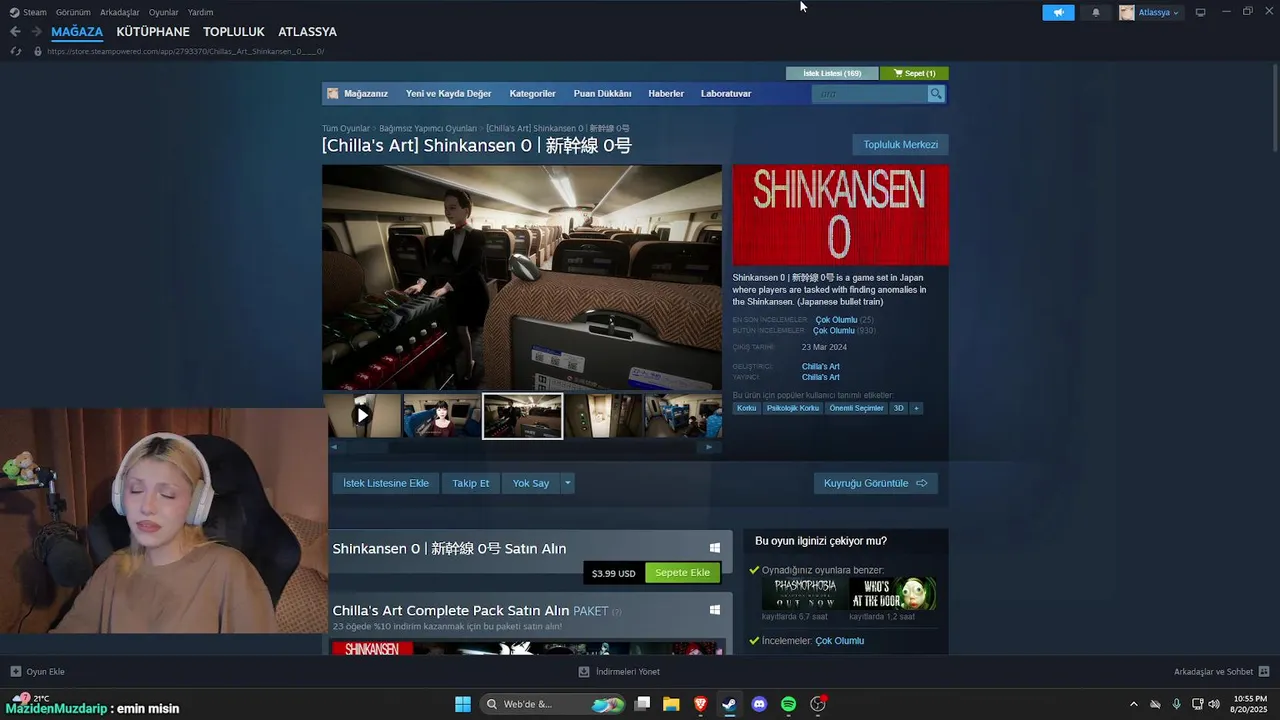Go back with the left arrow
This screenshot has height=720, width=1280.
tap(15, 32)
